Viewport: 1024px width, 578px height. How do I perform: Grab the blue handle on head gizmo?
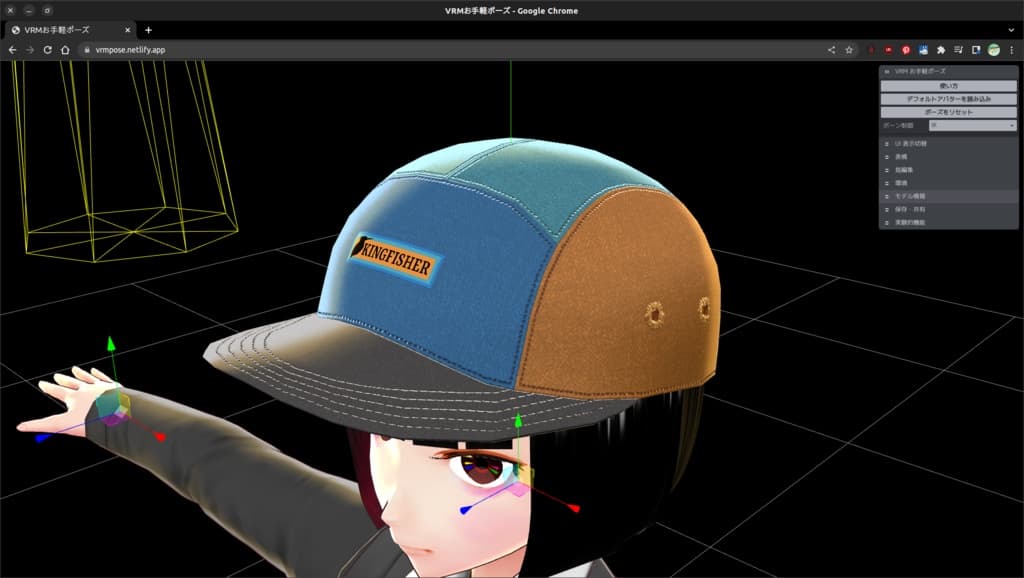[465, 510]
